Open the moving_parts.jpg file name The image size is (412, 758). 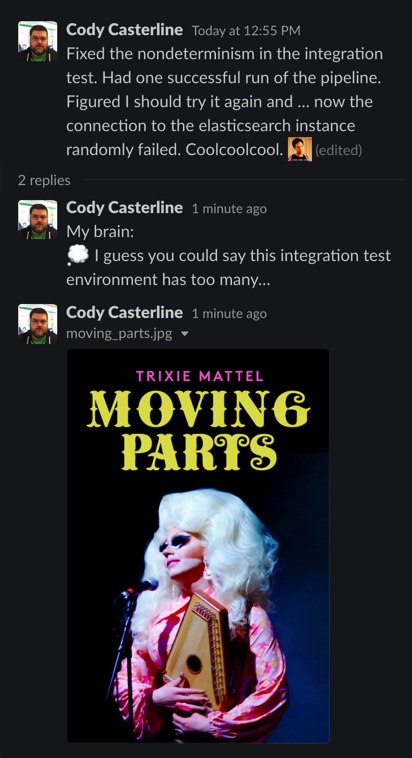point(119,334)
